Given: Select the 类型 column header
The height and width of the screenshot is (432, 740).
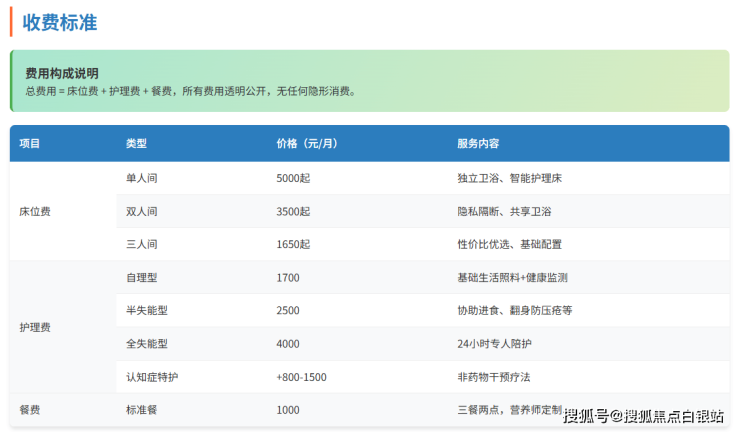Looking at the screenshot, I should click(x=136, y=144).
